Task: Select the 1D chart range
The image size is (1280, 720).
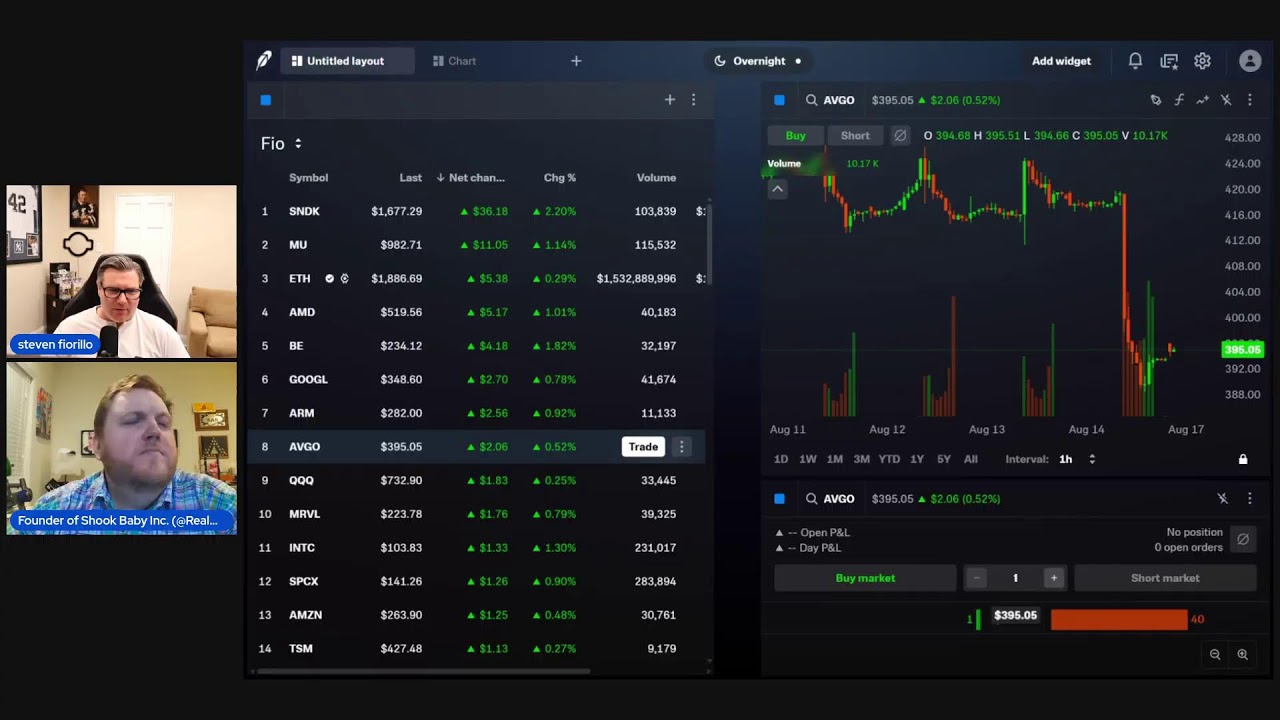Action: click(781, 460)
